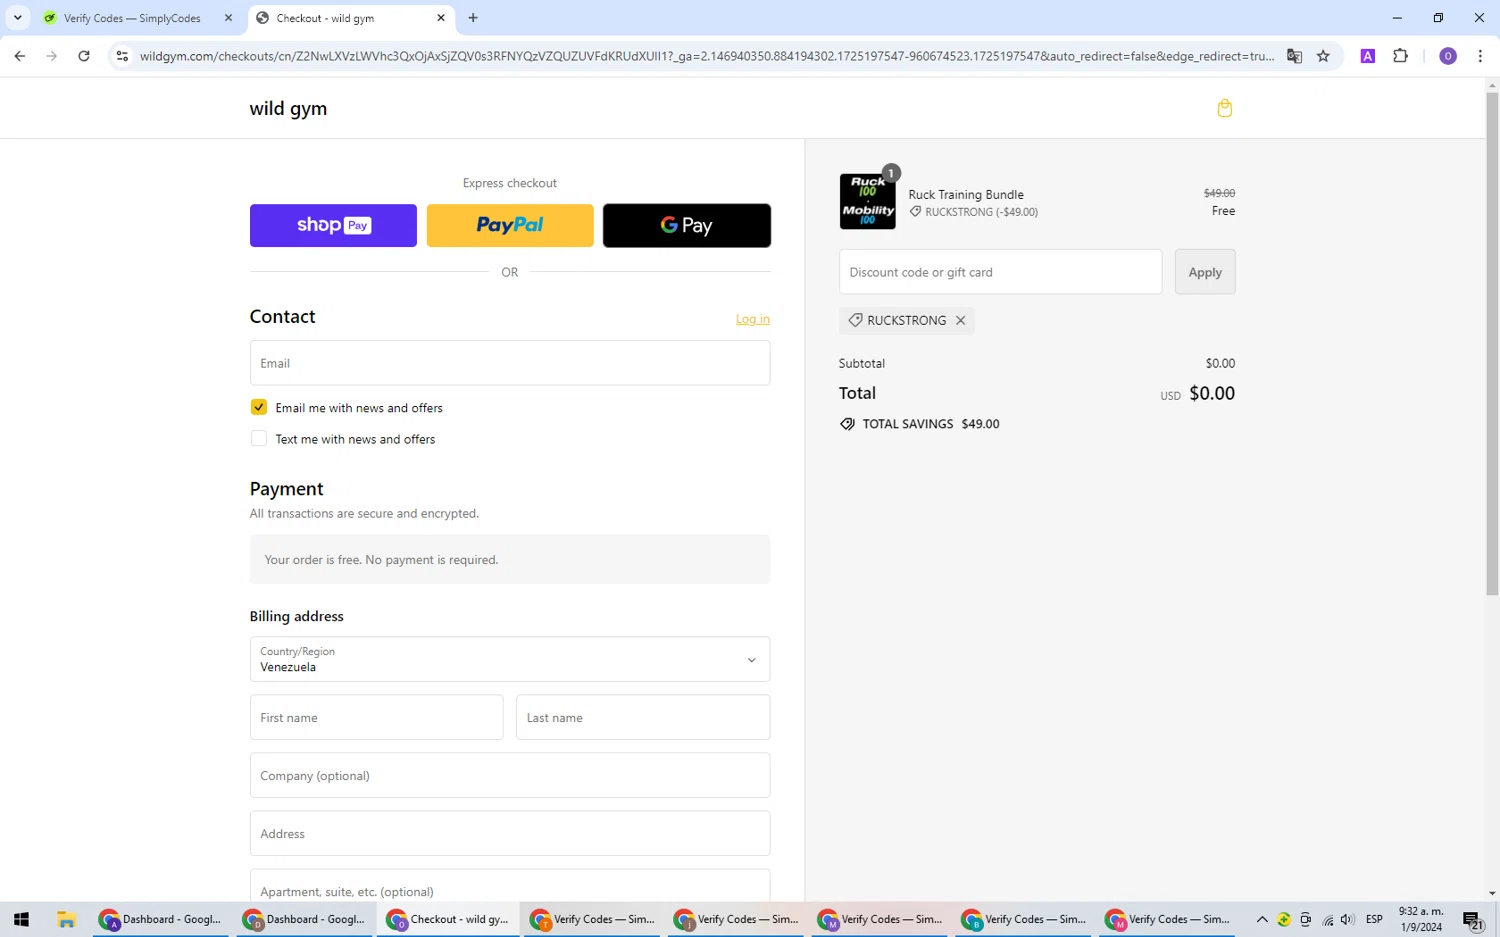Screen dimensions: 1500x937
Task: Click the browser forward arrow
Action: point(52,56)
